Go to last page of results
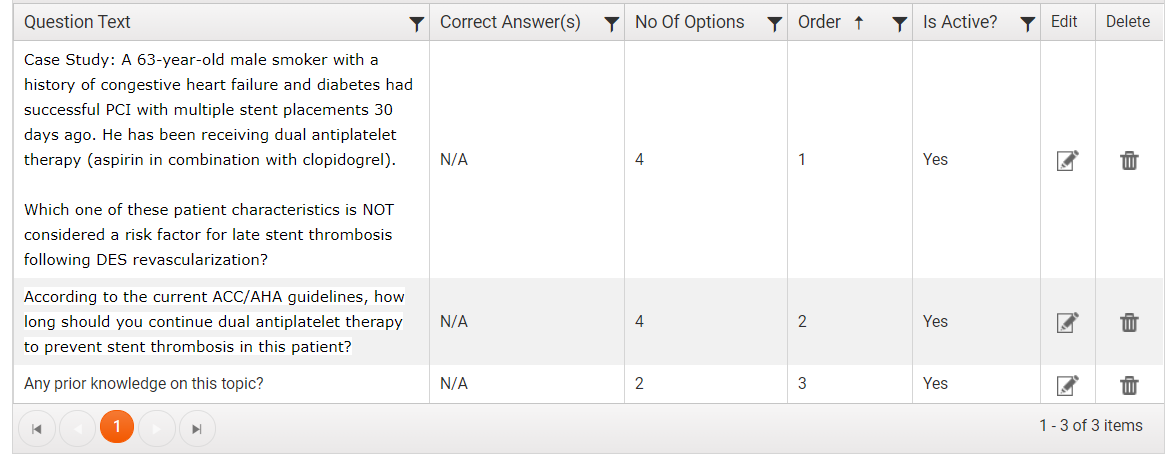Viewport: 1172px width, 461px height. pos(197,429)
